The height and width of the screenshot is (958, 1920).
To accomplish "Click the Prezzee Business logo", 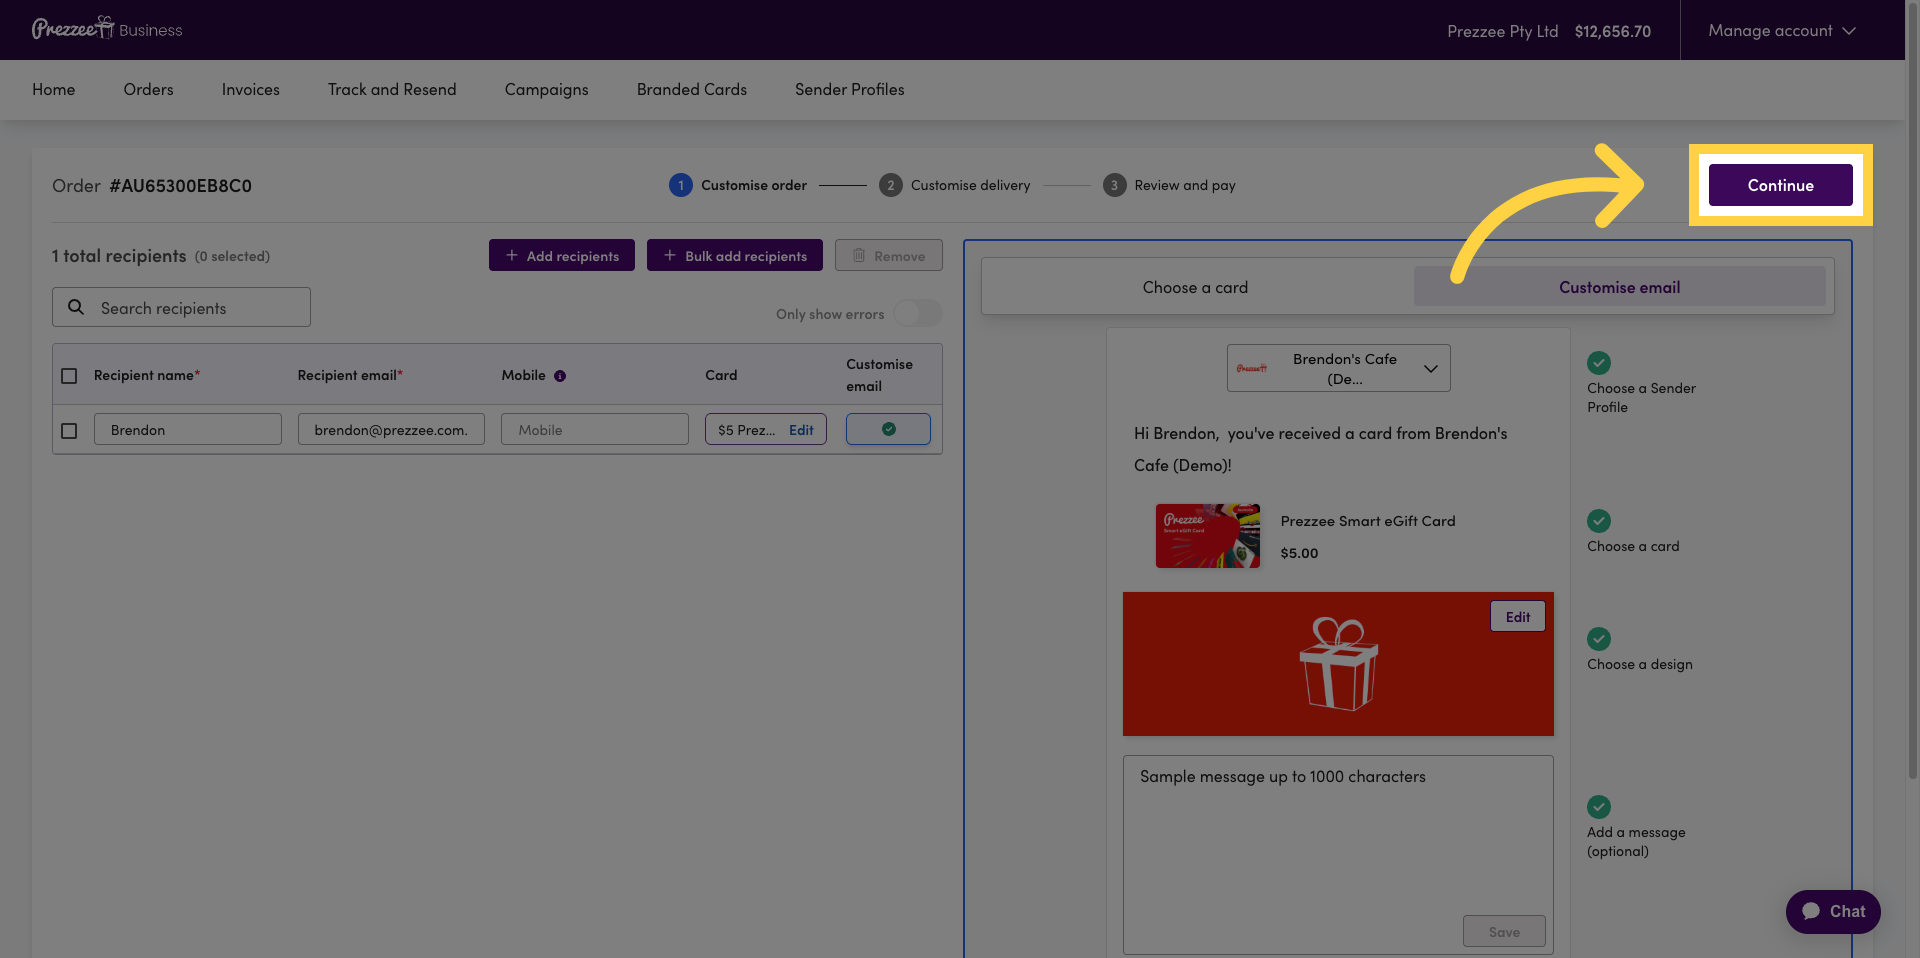I will coord(107,29).
